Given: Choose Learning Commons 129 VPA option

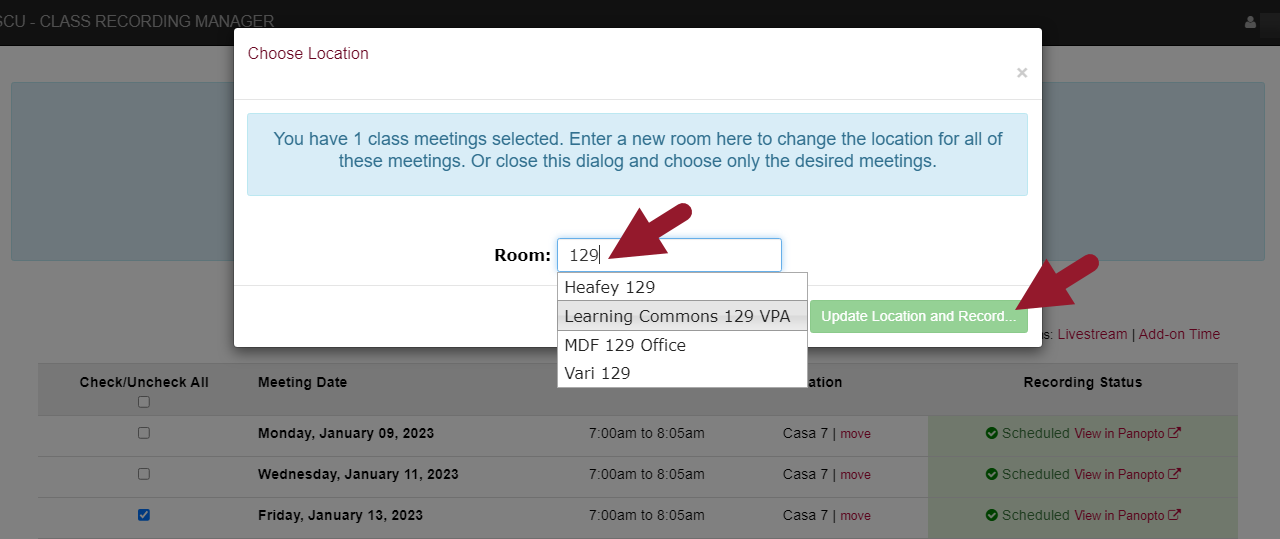Looking at the screenshot, I should (x=677, y=316).
